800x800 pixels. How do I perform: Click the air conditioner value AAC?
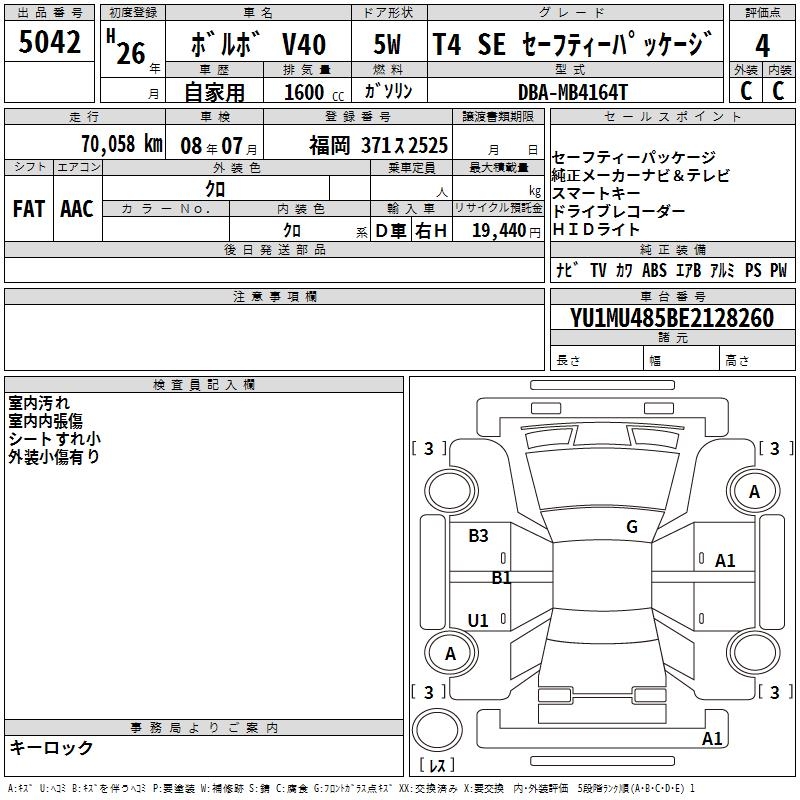point(77,209)
